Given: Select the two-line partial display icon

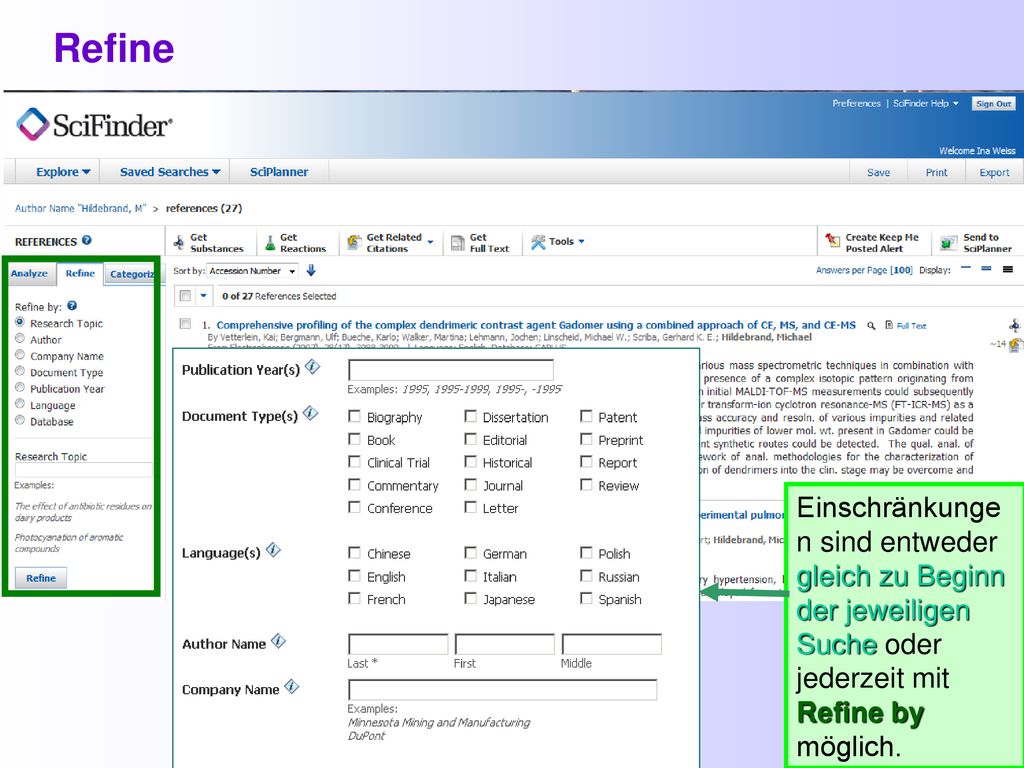Looking at the screenshot, I should point(986,268).
